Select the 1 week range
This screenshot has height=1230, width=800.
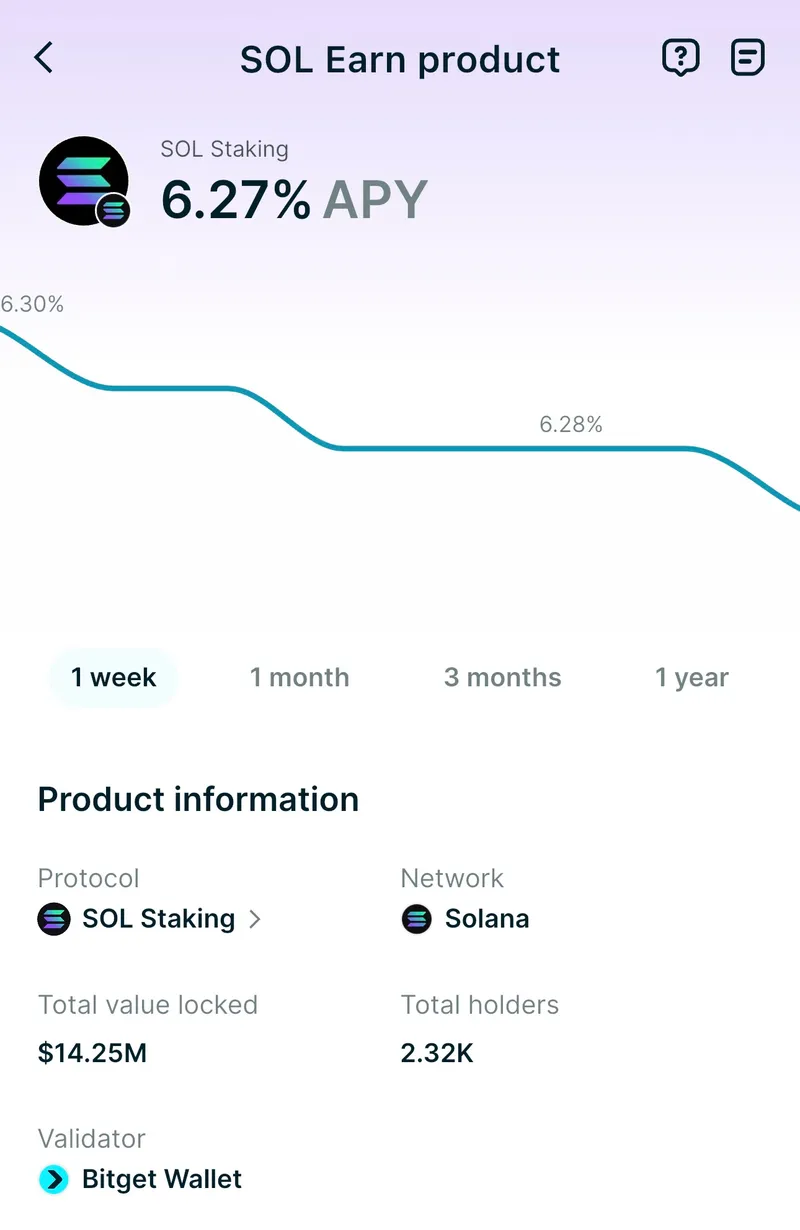(x=113, y=677)
